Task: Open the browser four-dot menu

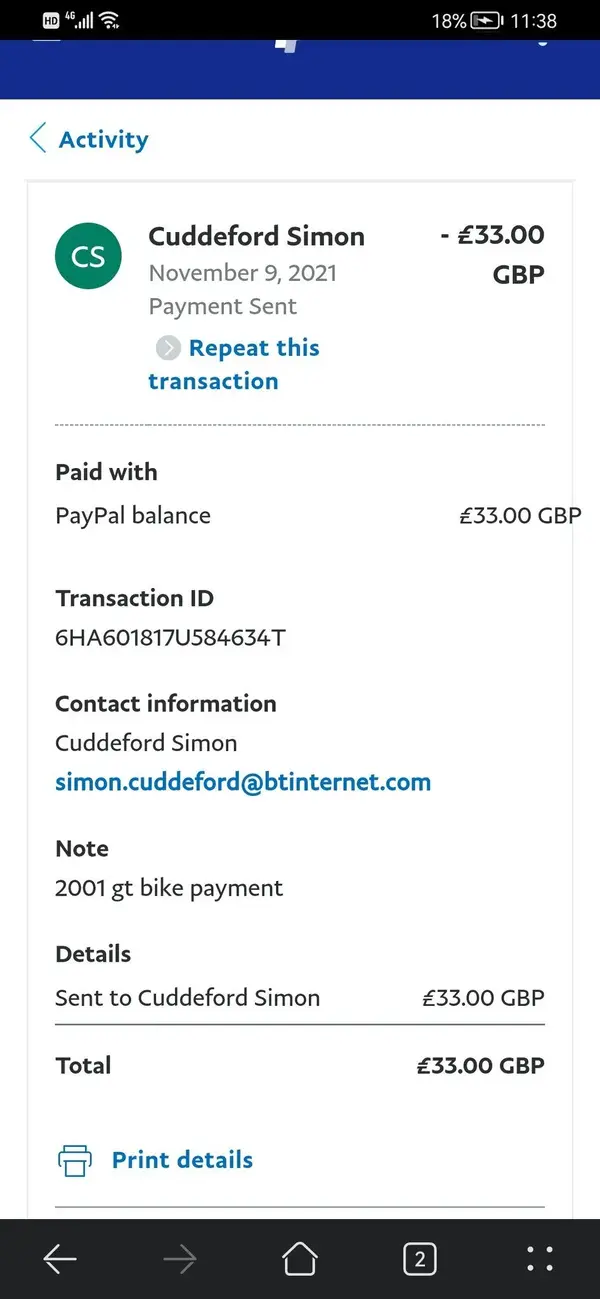Action: pos(540,1259)
